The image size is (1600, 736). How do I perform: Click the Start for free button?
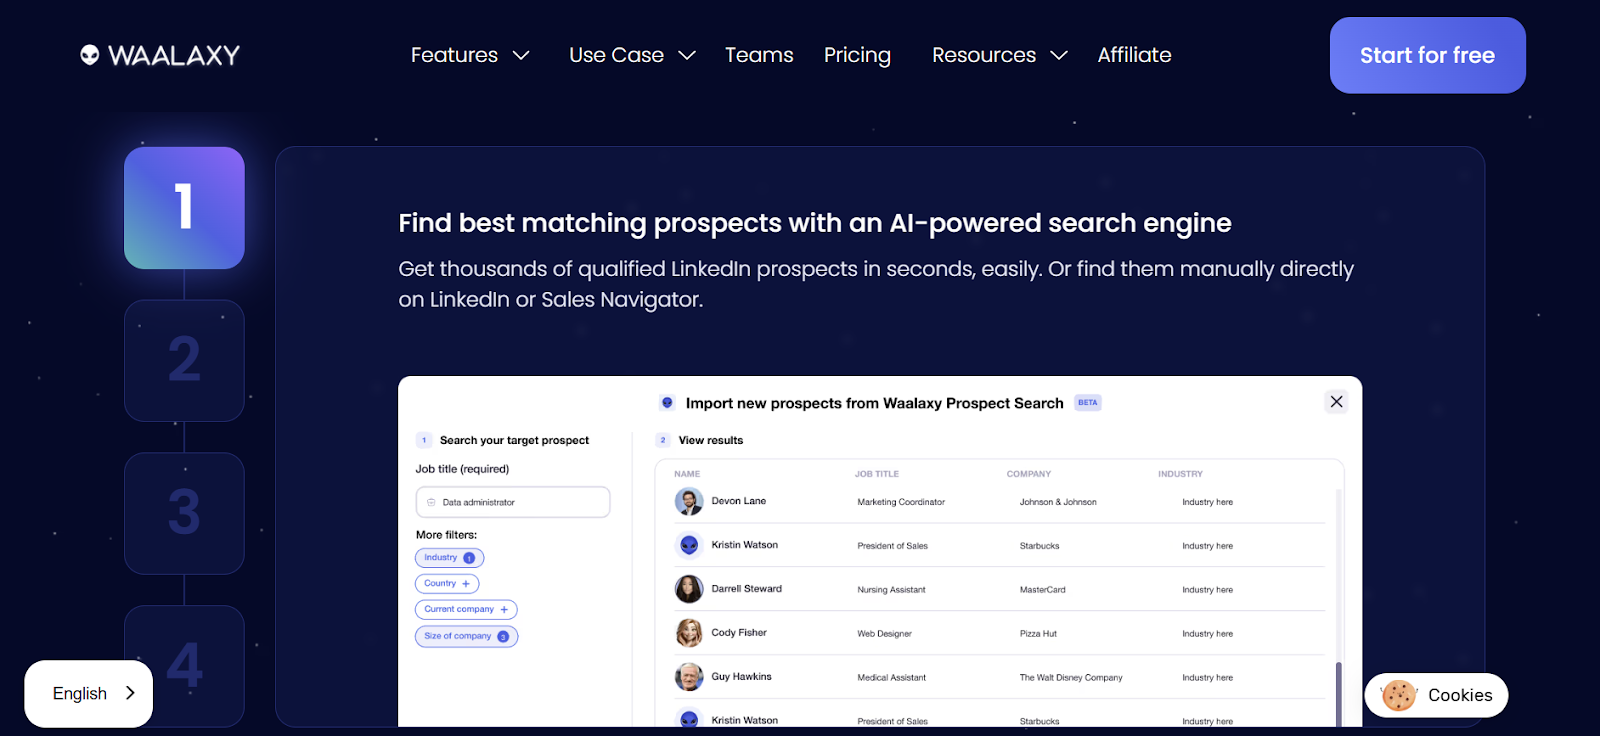point(1427,55)
